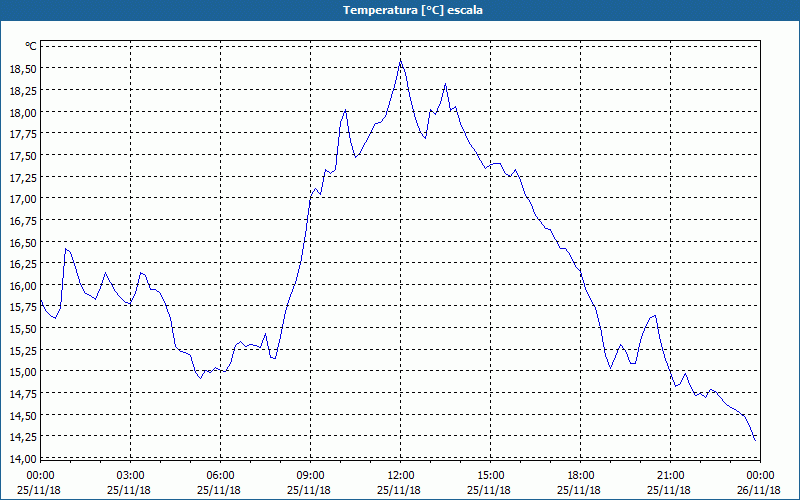Select the 25/11/18 date under 06:00

219,490
